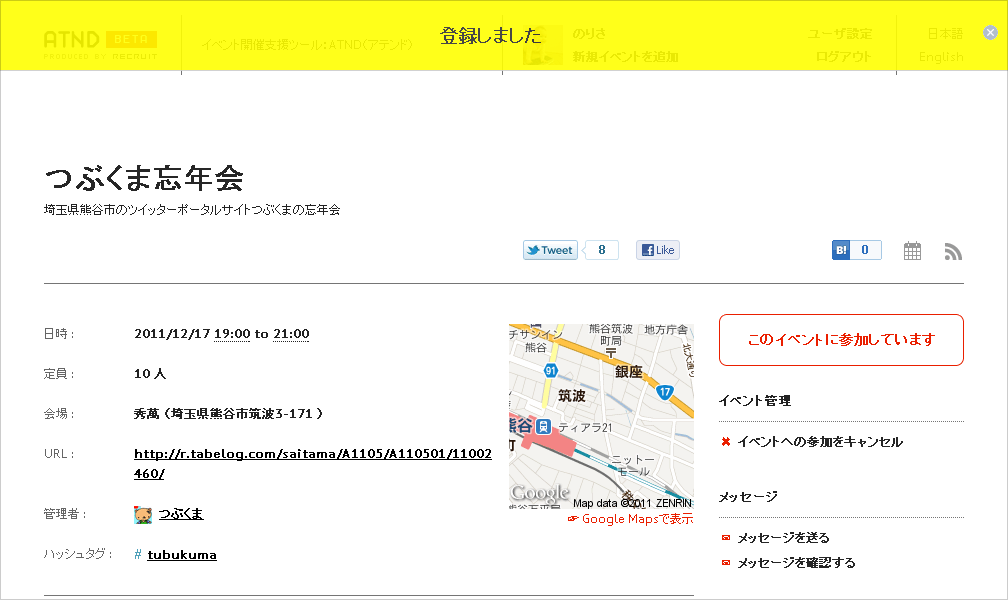Switch language to English
This screenshot has height=600, width=1008.
tap(941, 57)
